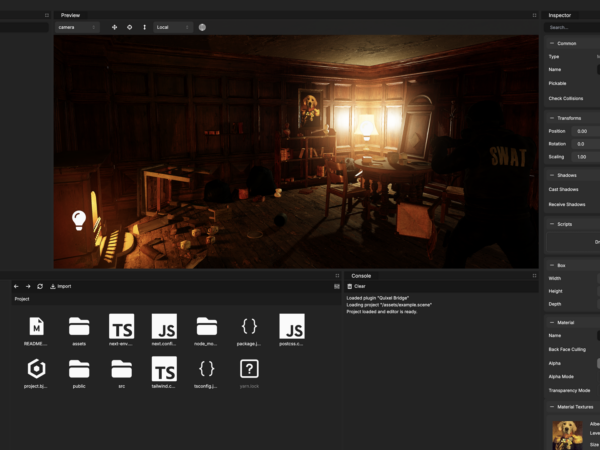The image size is (600, 450).
Task: Click the Inspector search field
Action: point(572,27)
